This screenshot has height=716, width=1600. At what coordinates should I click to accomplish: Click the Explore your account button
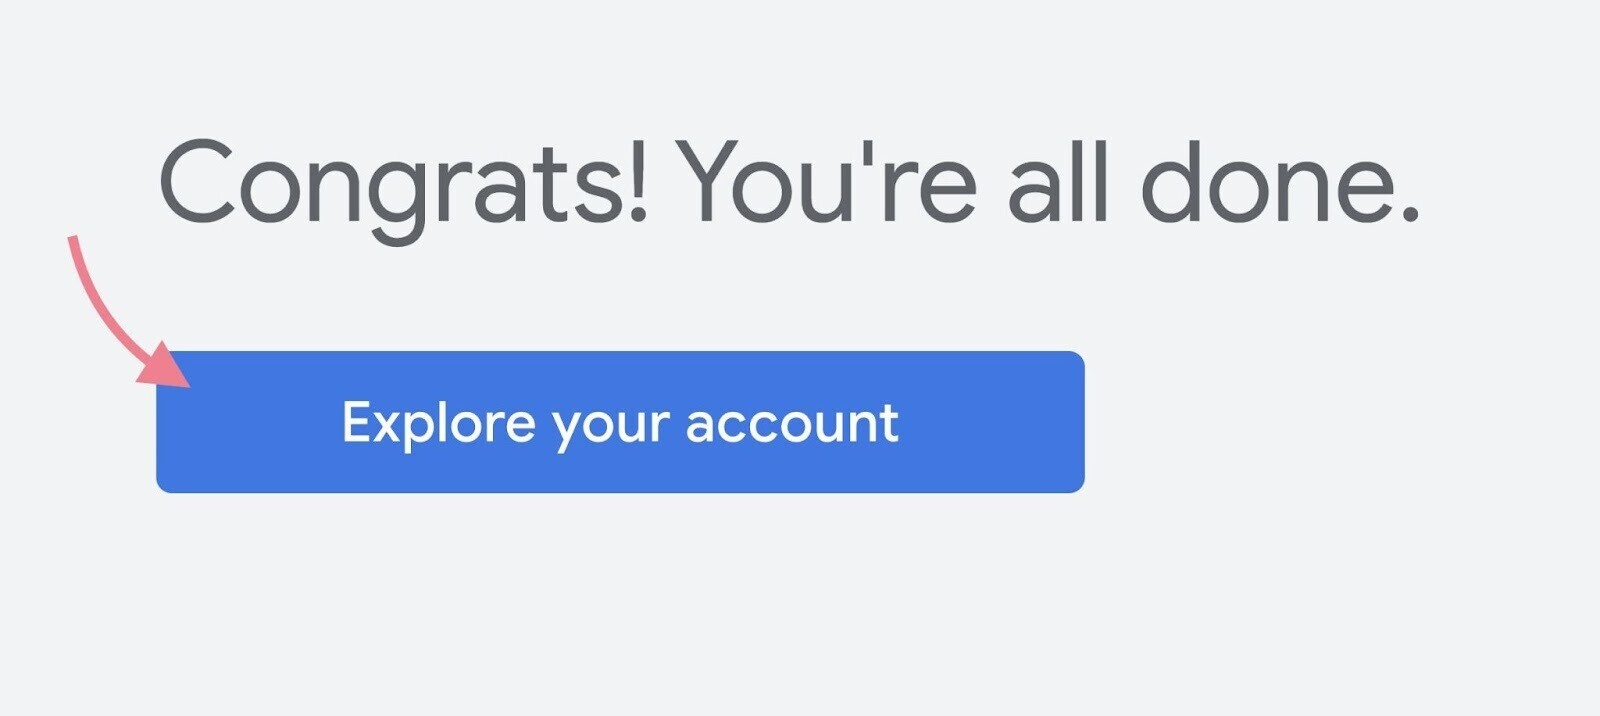[x=620, y=422]
